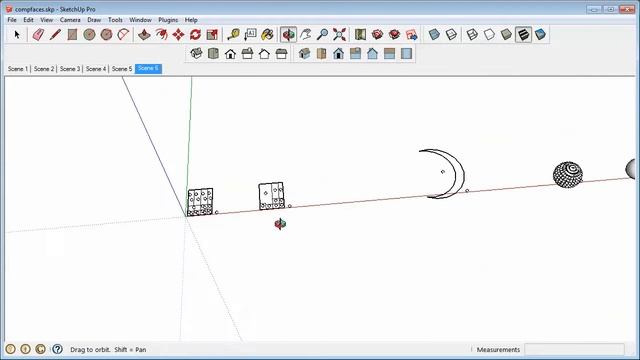
Task: Click the red icon with blue arrow
Action: coord(411,35)
